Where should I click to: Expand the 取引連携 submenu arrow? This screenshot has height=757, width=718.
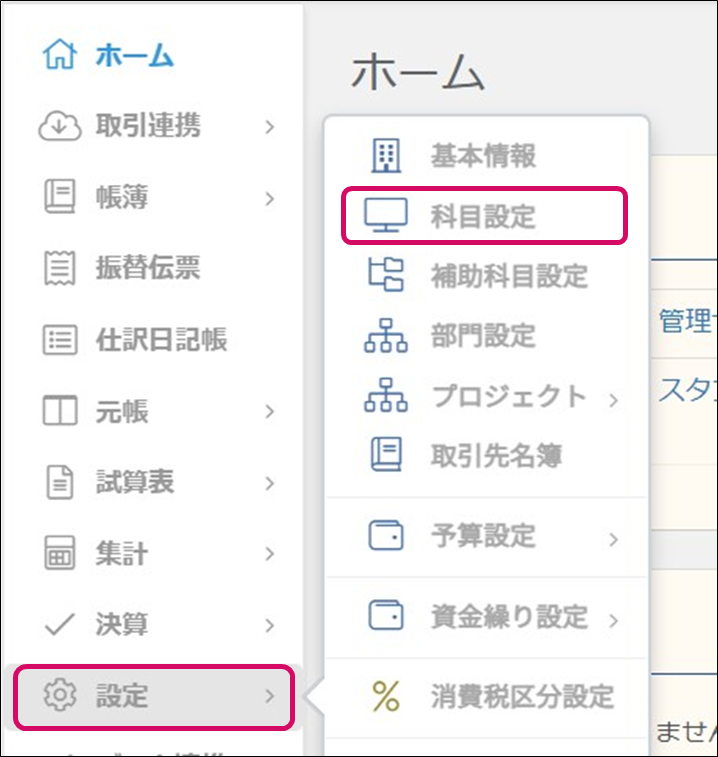269,127
